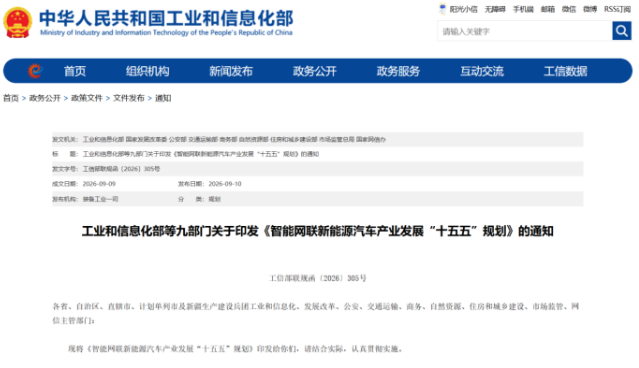Click the sentence starting 现将《智能网联新能源汽车
This screenshot has height=368, width=639.
[236, 349]
